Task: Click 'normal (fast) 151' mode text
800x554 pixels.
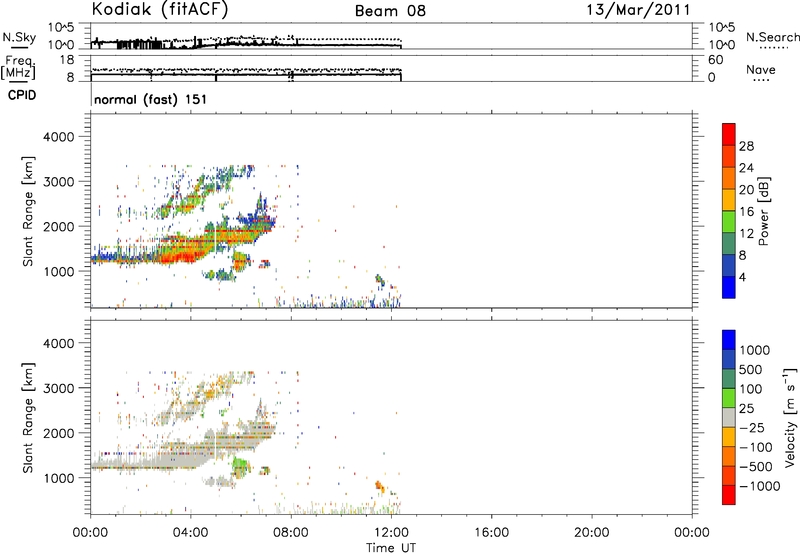Action: (x=151, y=99)
